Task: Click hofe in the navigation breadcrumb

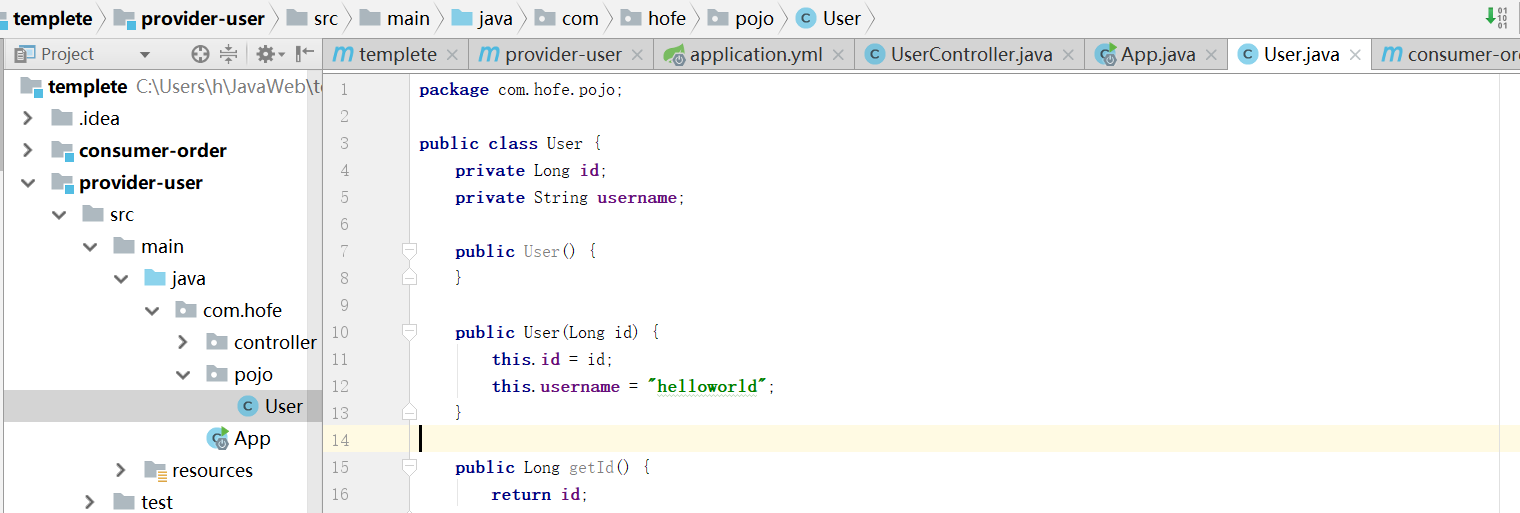Action: [x=653, y=18]
